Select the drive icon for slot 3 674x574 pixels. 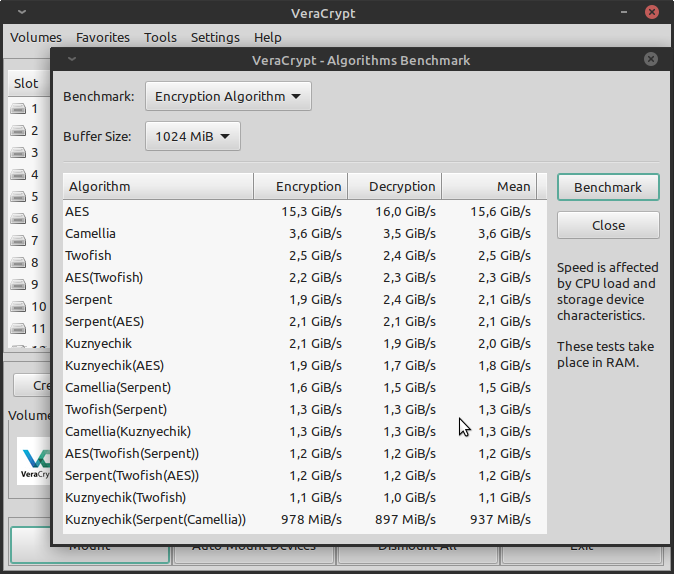[18, 153]
